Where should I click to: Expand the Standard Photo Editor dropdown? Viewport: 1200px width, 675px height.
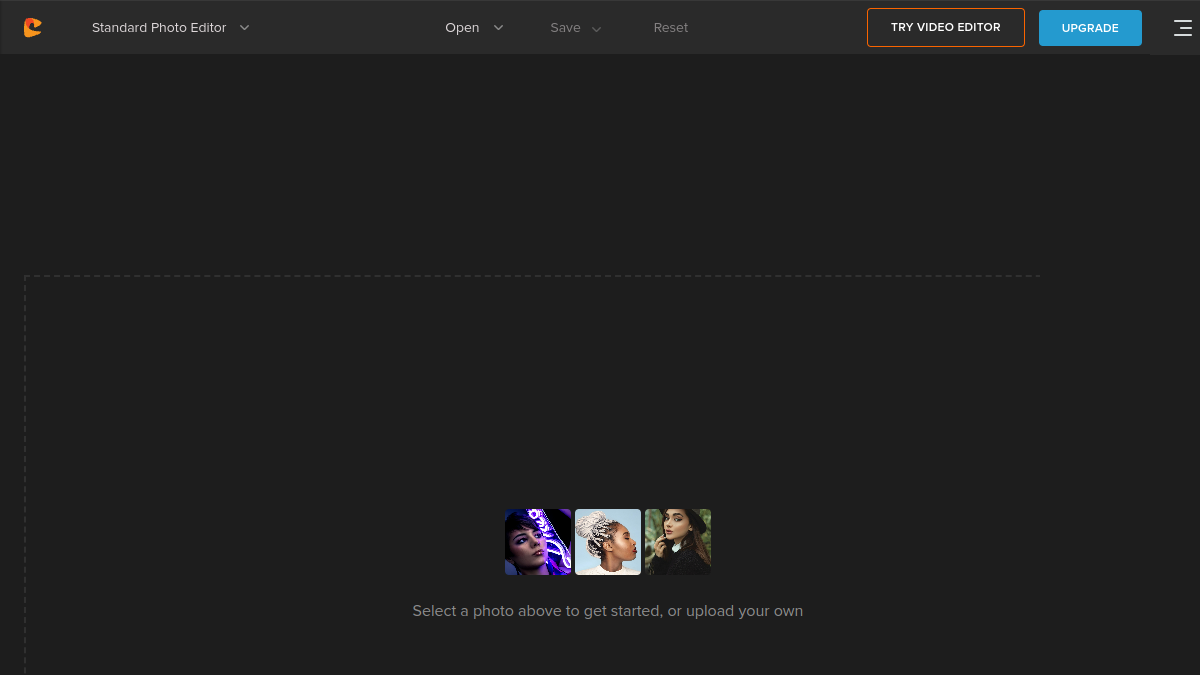(x=171, y=28)
